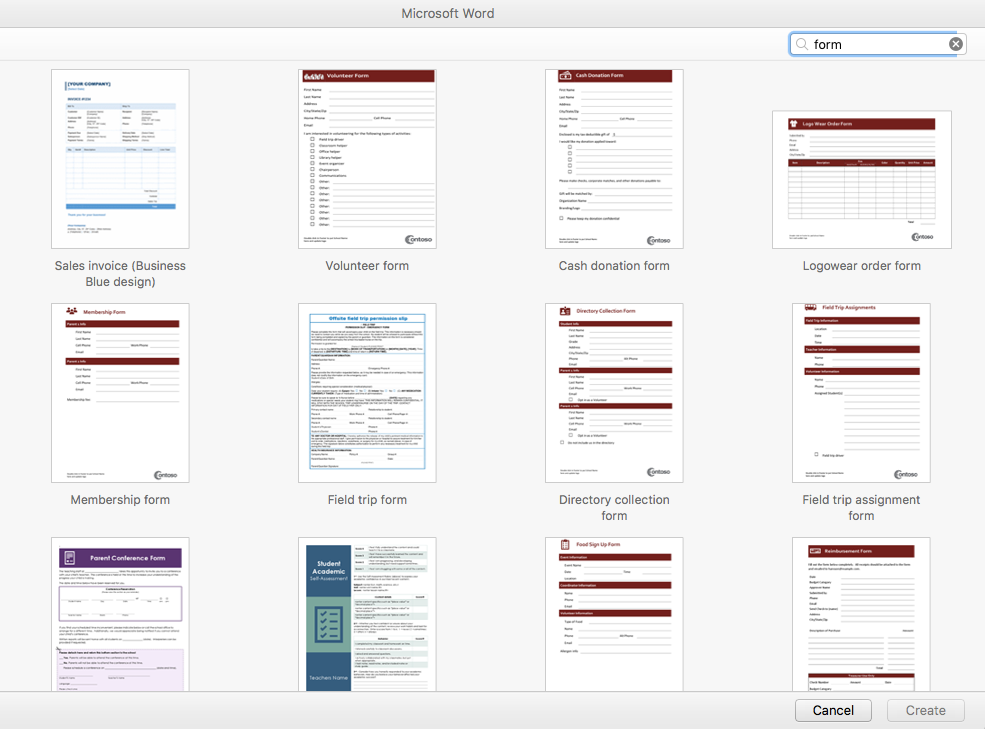The height and width of the screenshot is (729, 985).
Task: Clear the search field with the X icon
Action: point(955,44)
